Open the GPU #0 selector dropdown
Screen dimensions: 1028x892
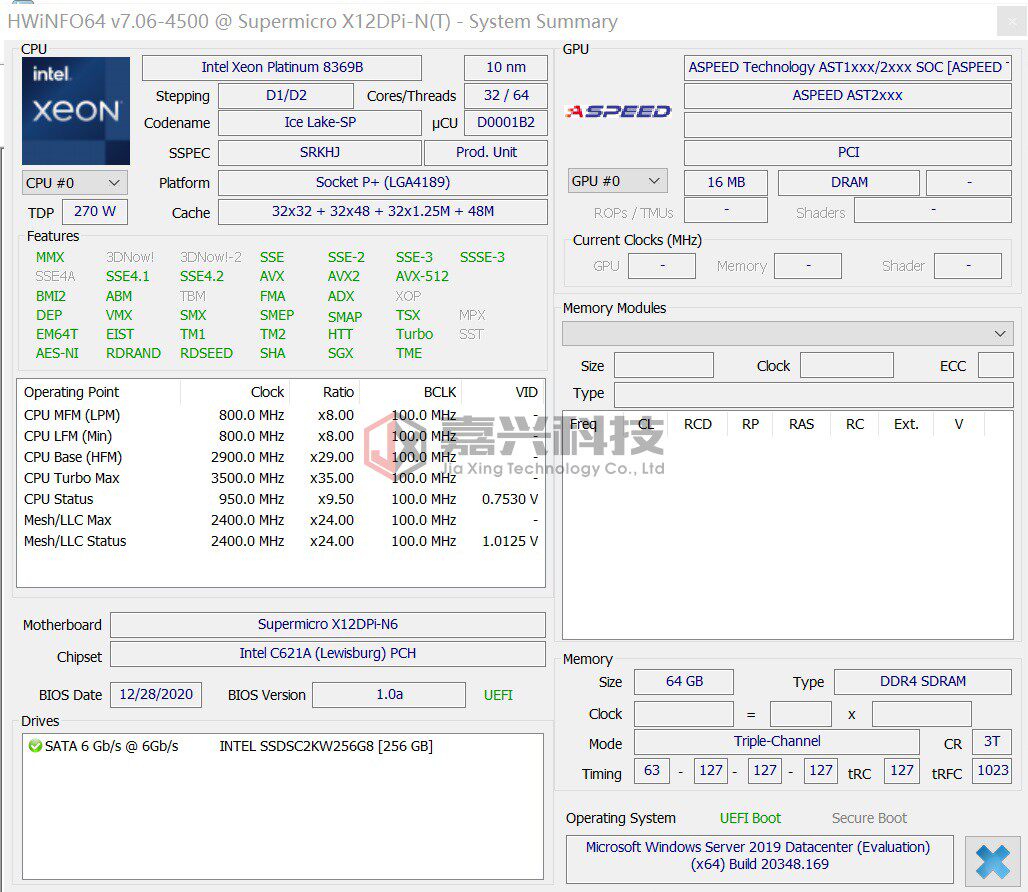point(617,181)
